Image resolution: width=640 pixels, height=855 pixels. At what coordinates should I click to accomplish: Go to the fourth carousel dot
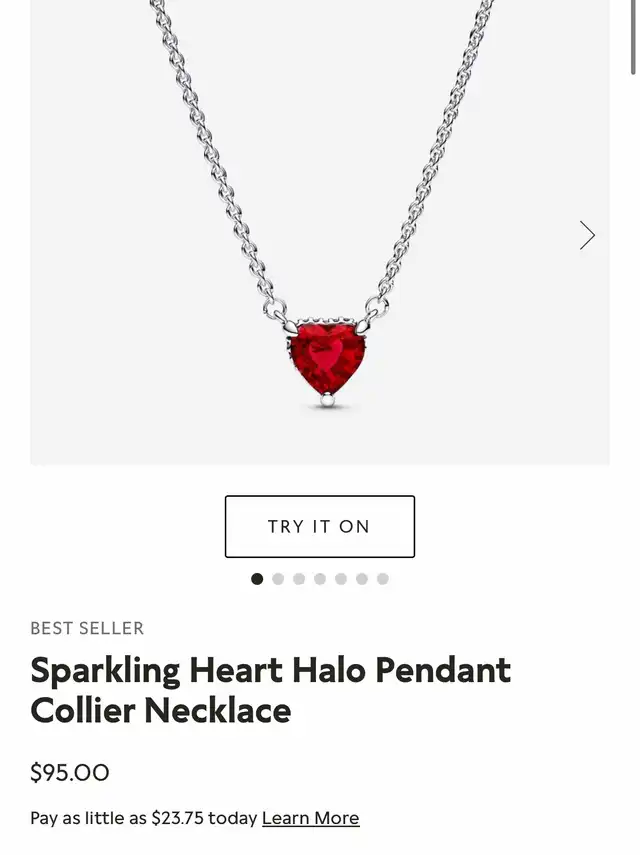[x=320, y=579]
